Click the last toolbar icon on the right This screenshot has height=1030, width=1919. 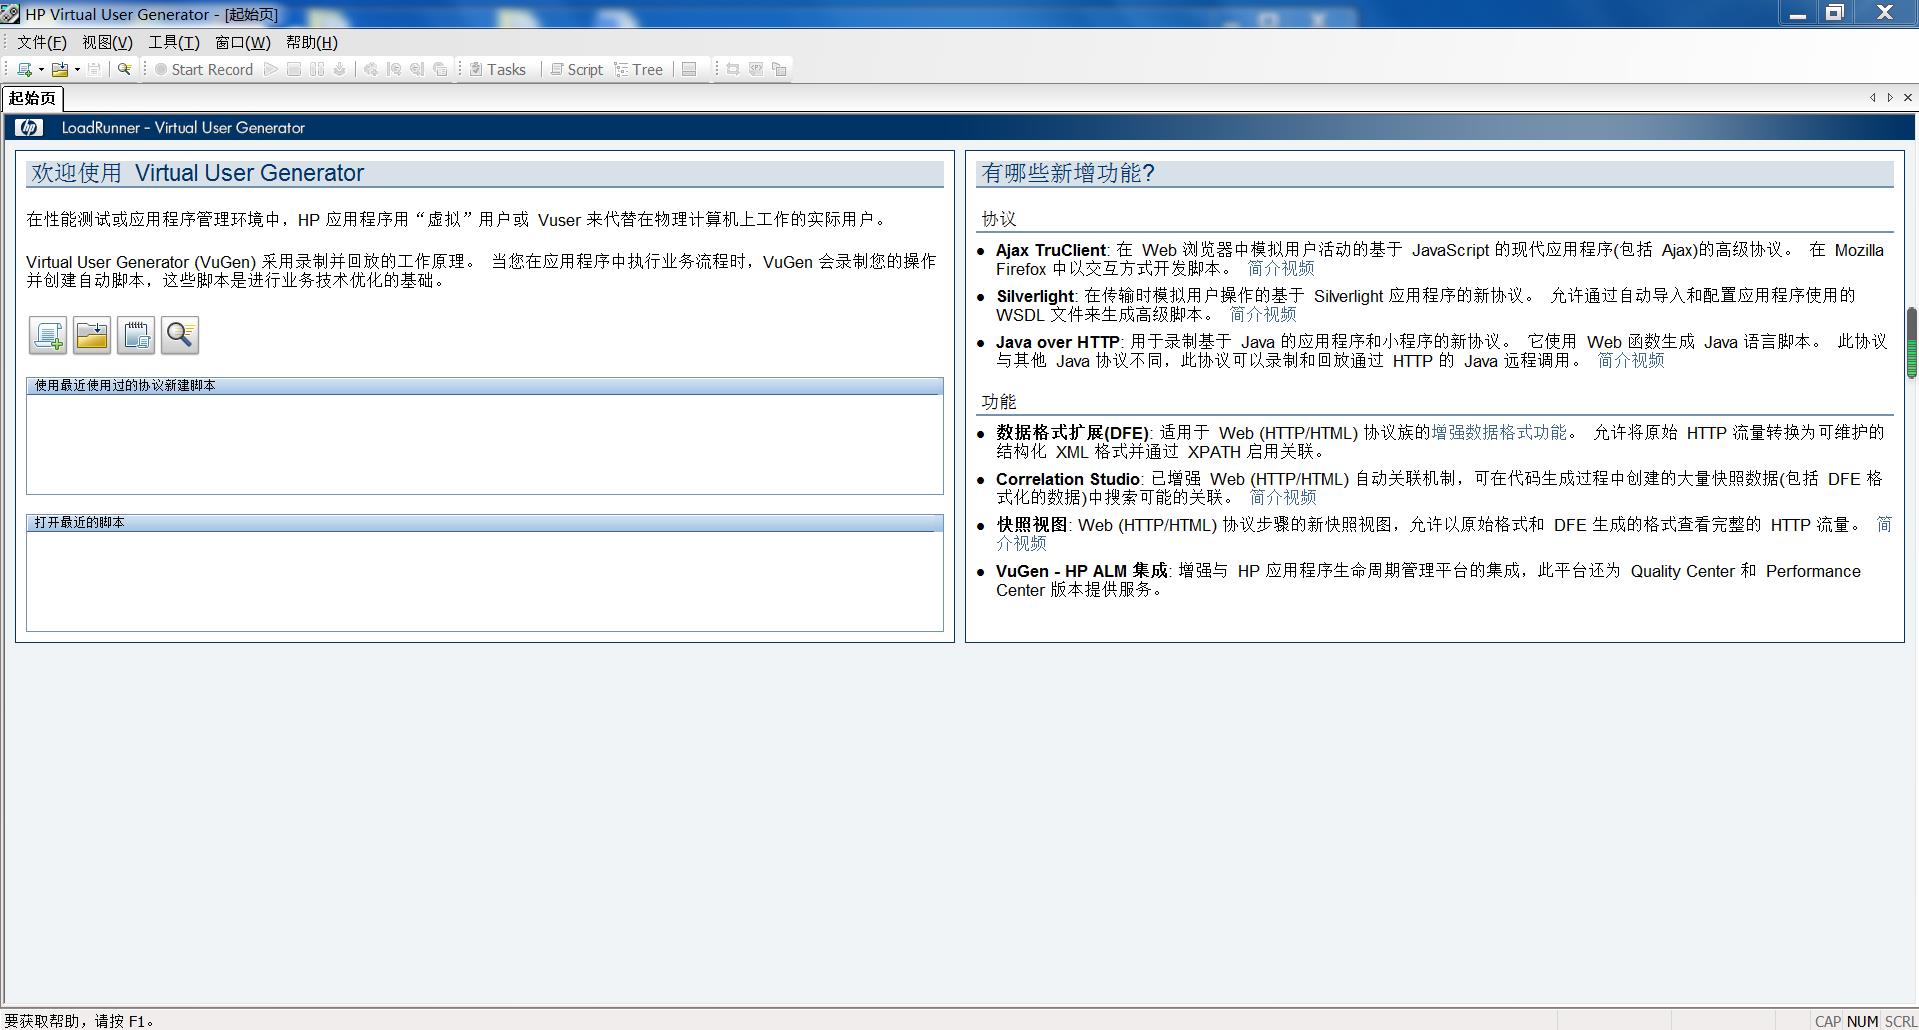[x=780, y=69]
